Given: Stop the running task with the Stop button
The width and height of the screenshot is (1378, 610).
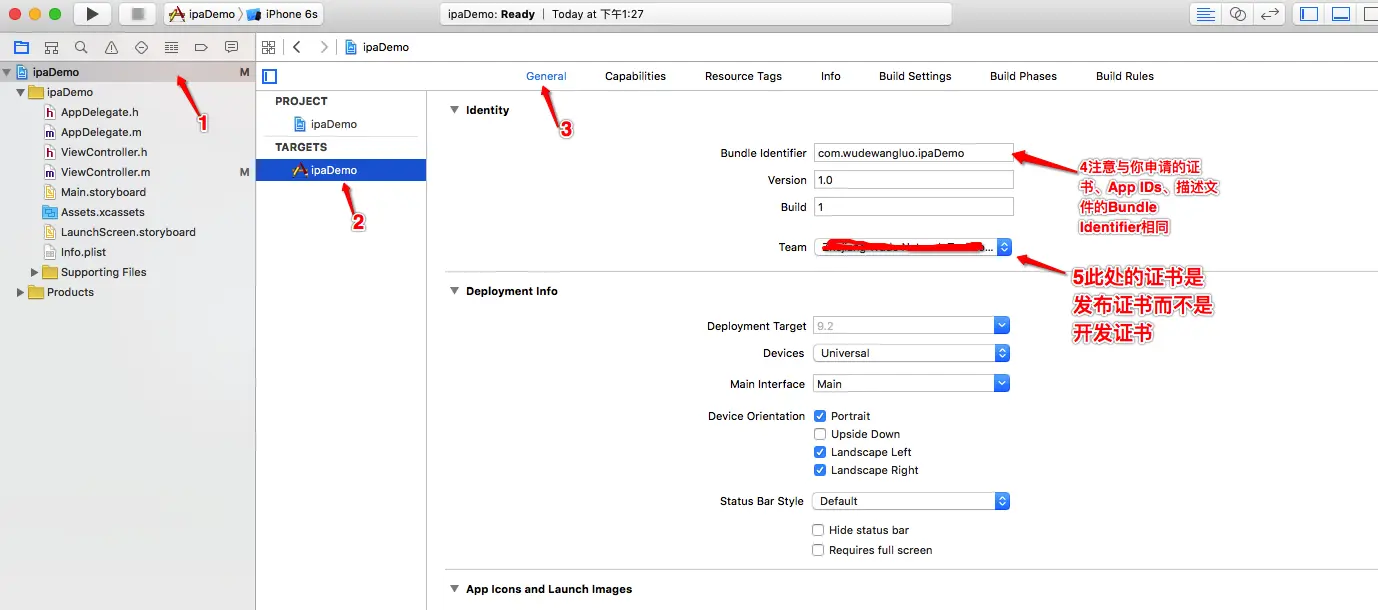Looking at the screenshot, I should click(138, 14).
